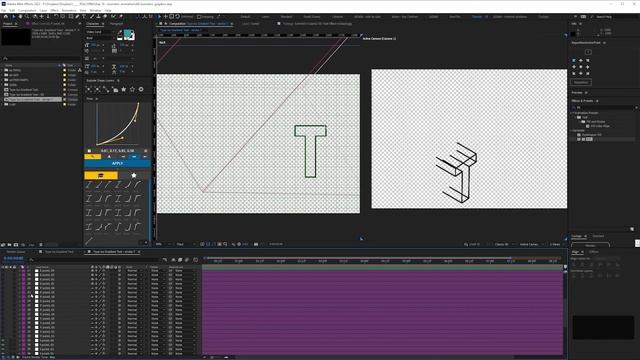This screenshot has width=640, height=360.
Task: Click the blue APPLY button in Flow
Action: click(117, 163)
